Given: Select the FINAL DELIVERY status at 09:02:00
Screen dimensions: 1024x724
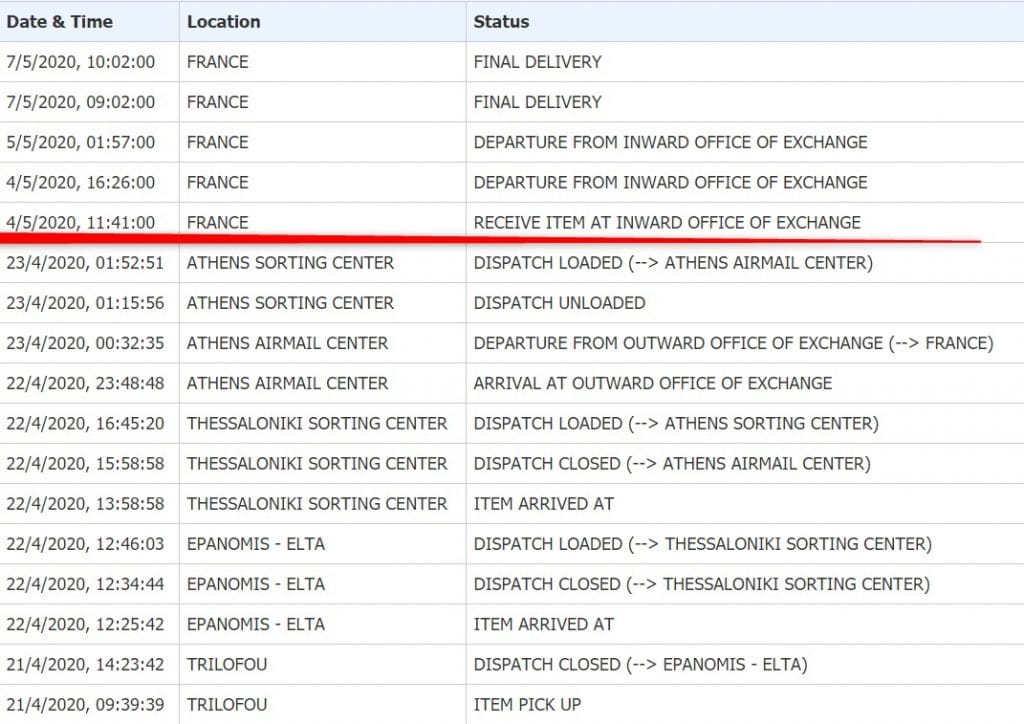Looking at the screenshot, I should 537,102.
